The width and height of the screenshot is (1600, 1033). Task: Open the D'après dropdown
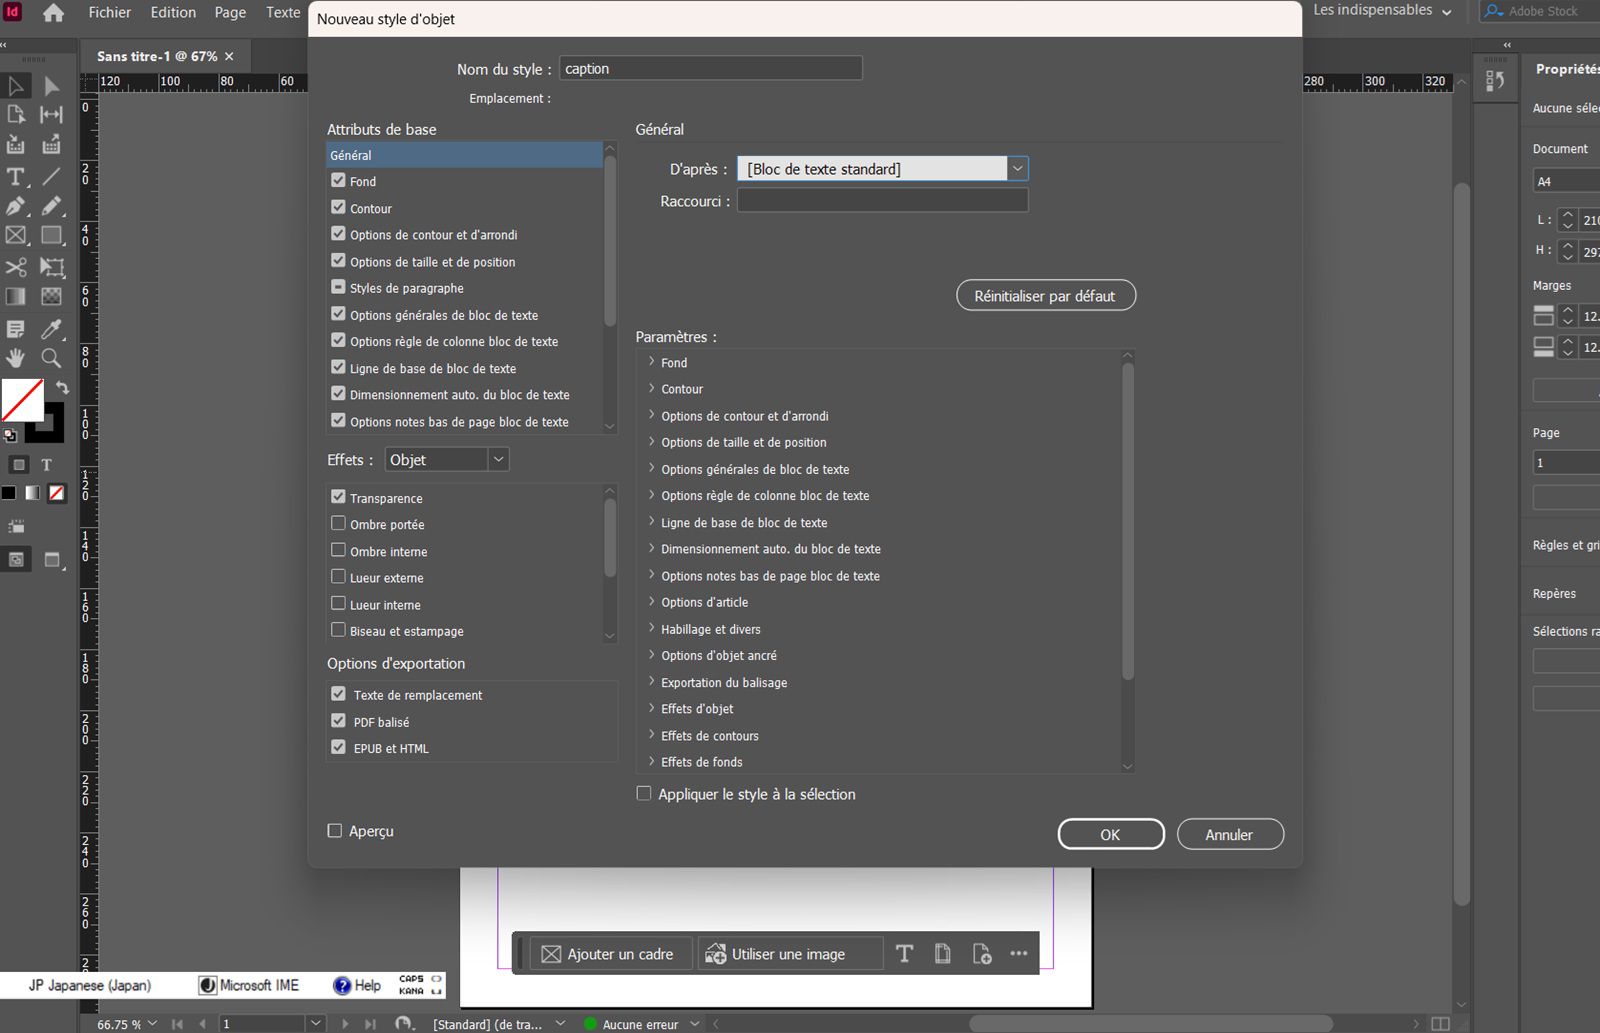[1017, 169]
